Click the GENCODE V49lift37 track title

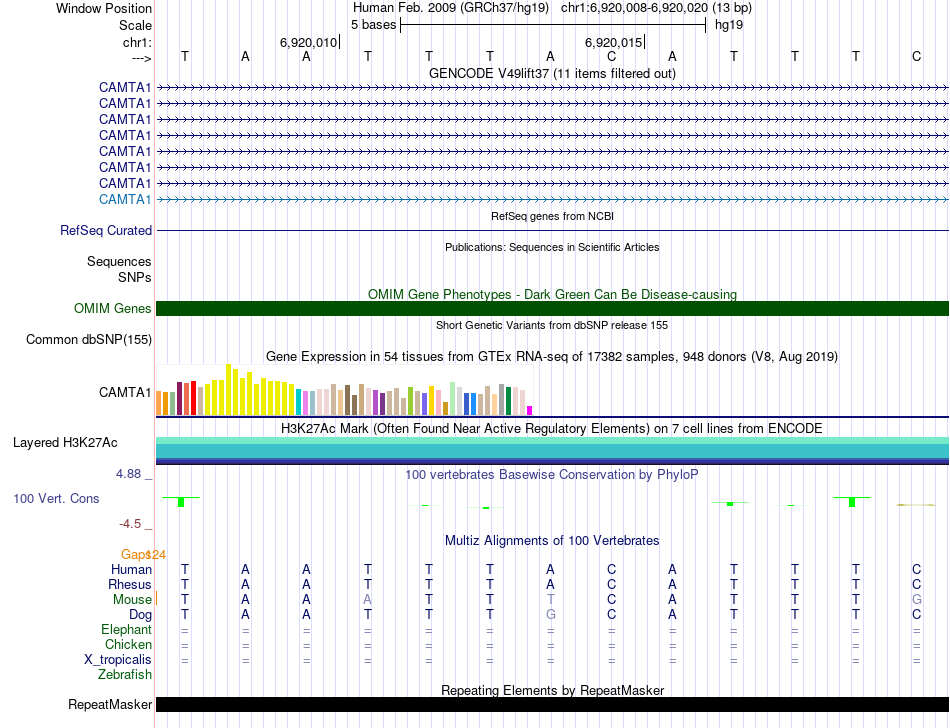point(552,73)
